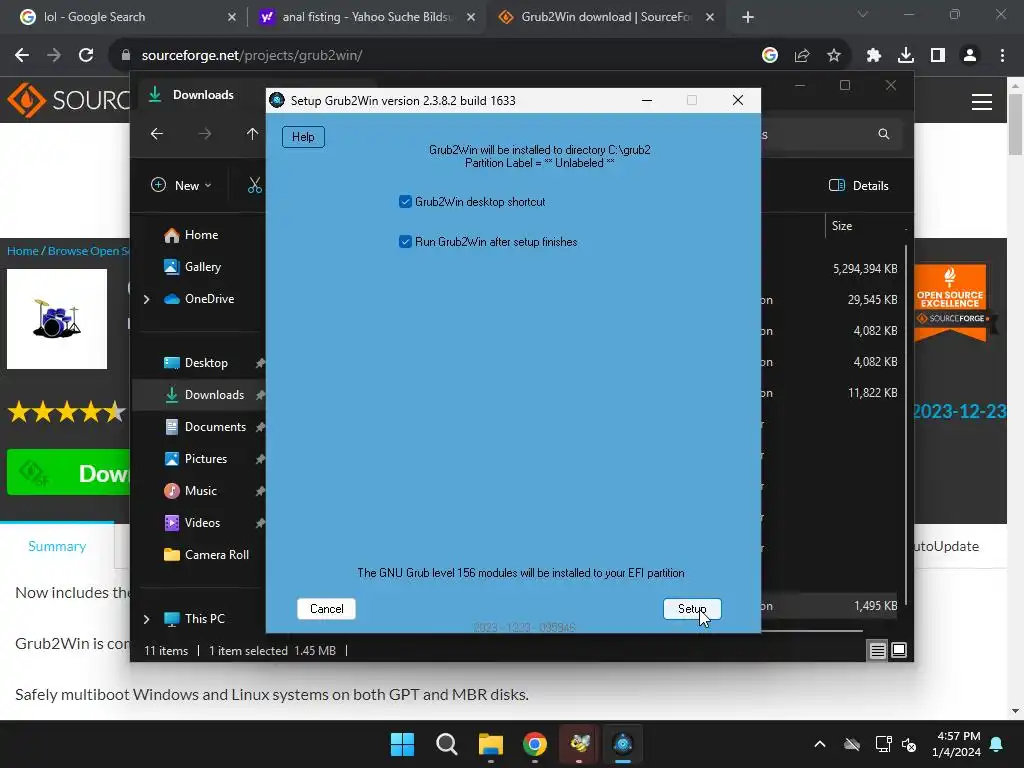Switch to Yahoo Suche browser tab
Screen dimensions: 1024x768
pyautogui.click(x=366, y=17)
